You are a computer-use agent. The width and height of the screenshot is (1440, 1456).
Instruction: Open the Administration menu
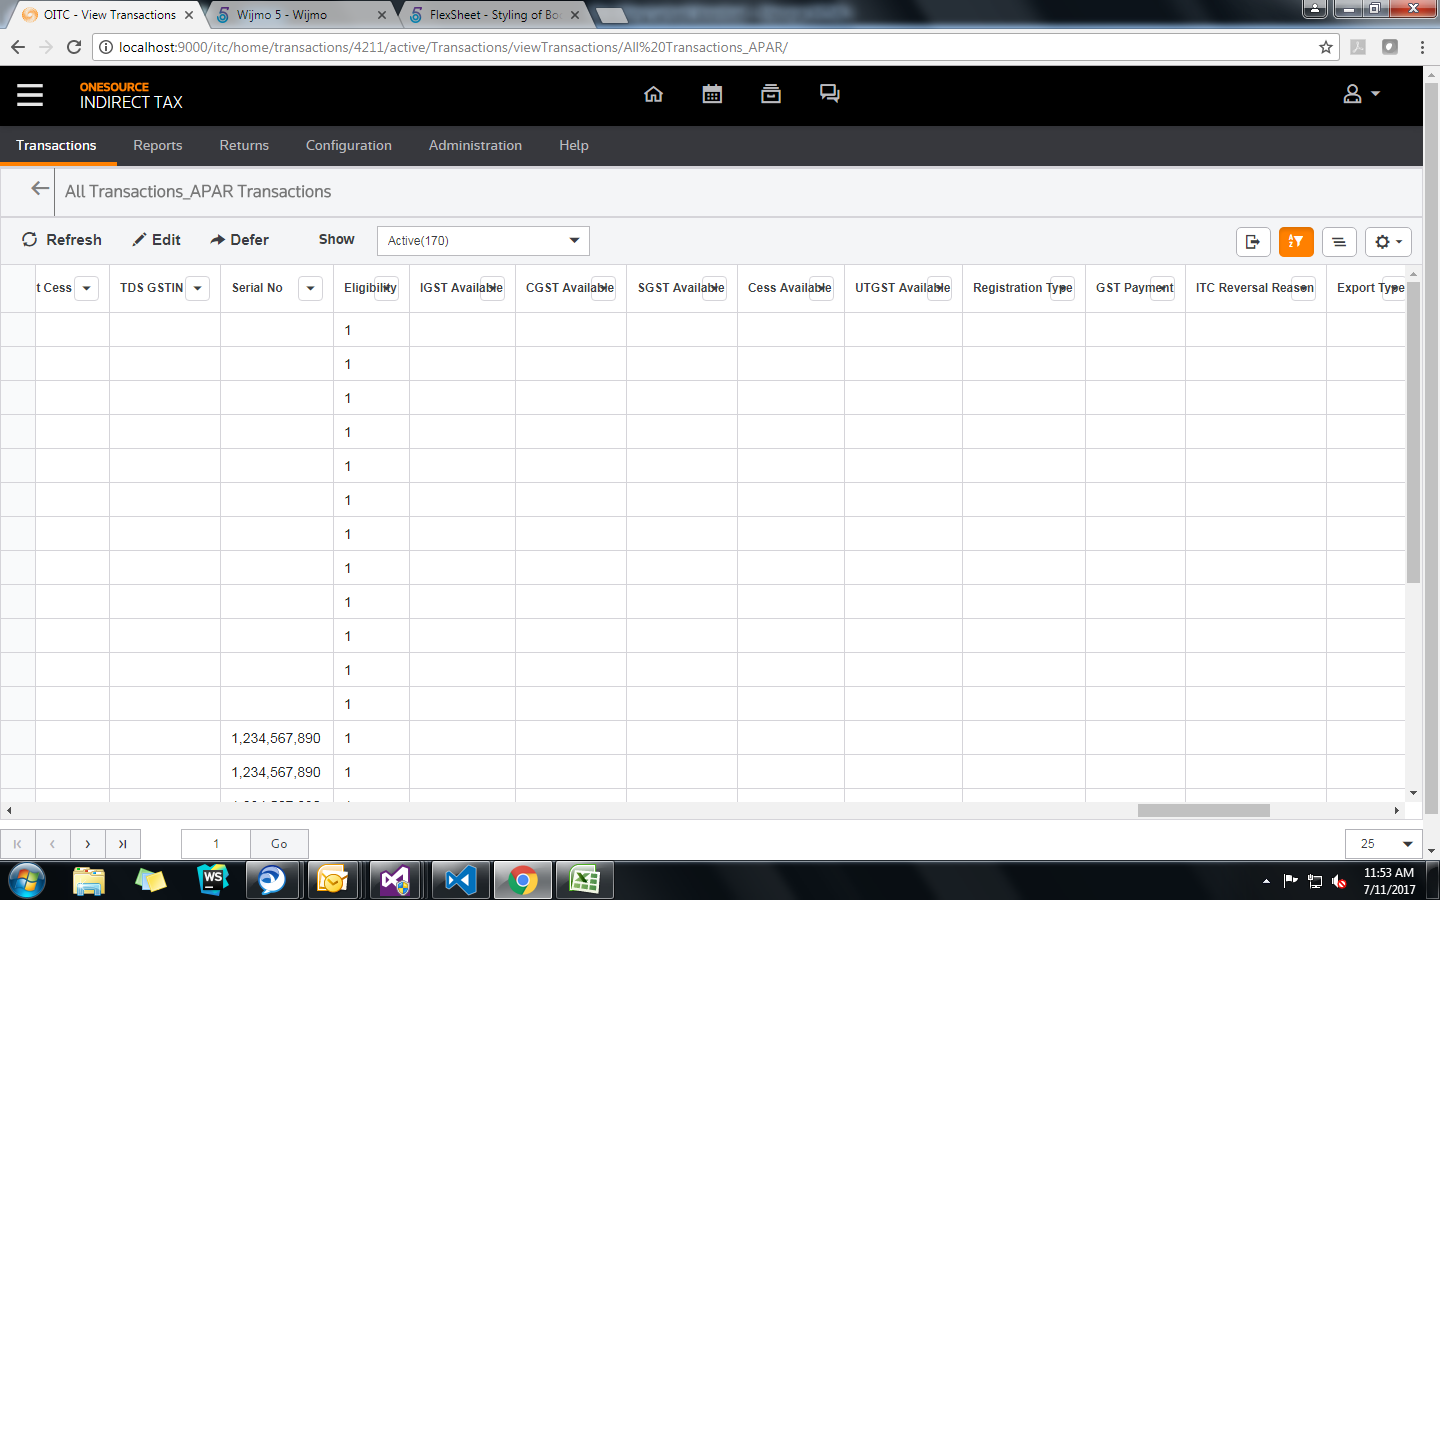pos(475,145)
